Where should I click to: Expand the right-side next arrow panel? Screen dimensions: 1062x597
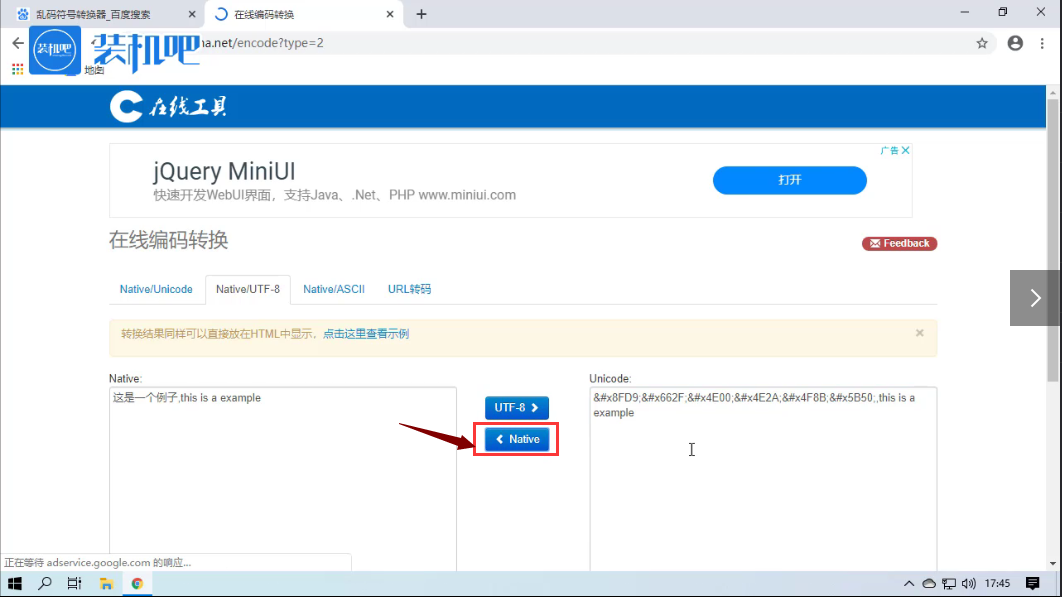click(1035, 298)
